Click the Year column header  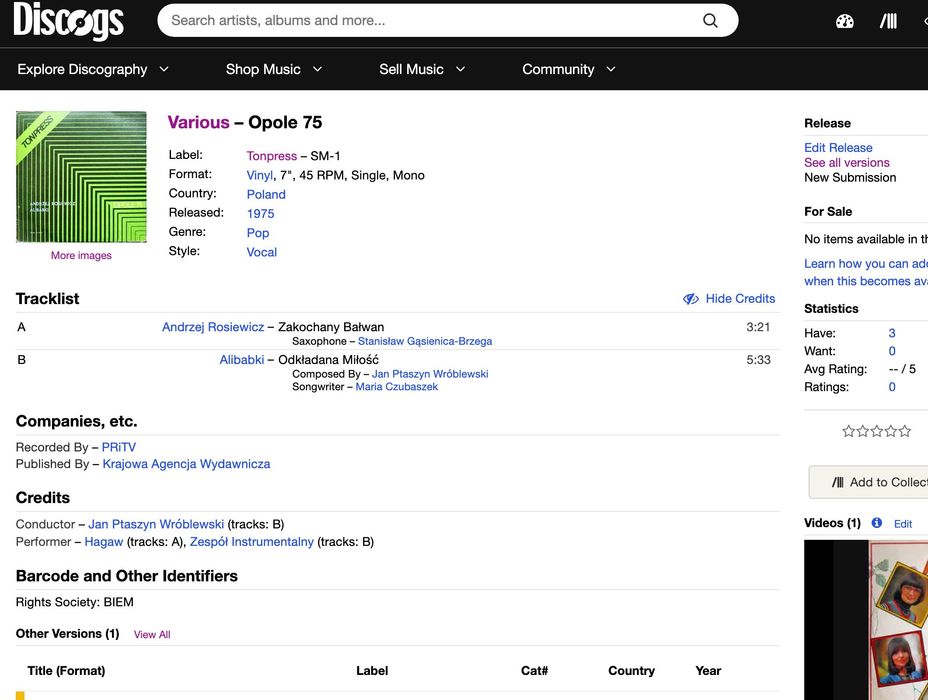(708, 671)
